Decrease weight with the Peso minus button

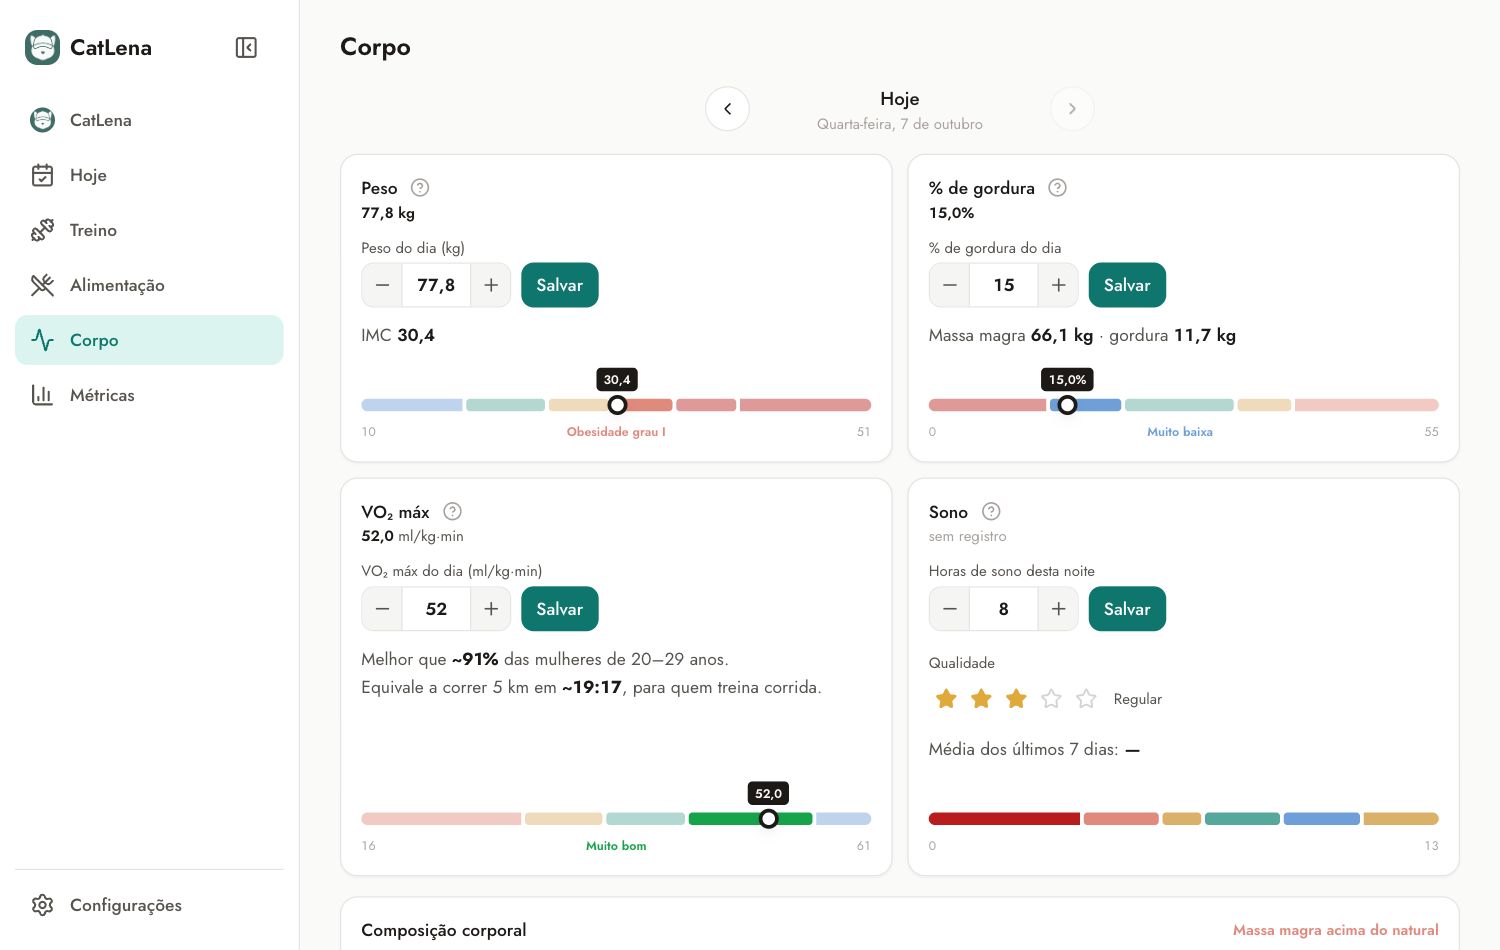point(382,285)
